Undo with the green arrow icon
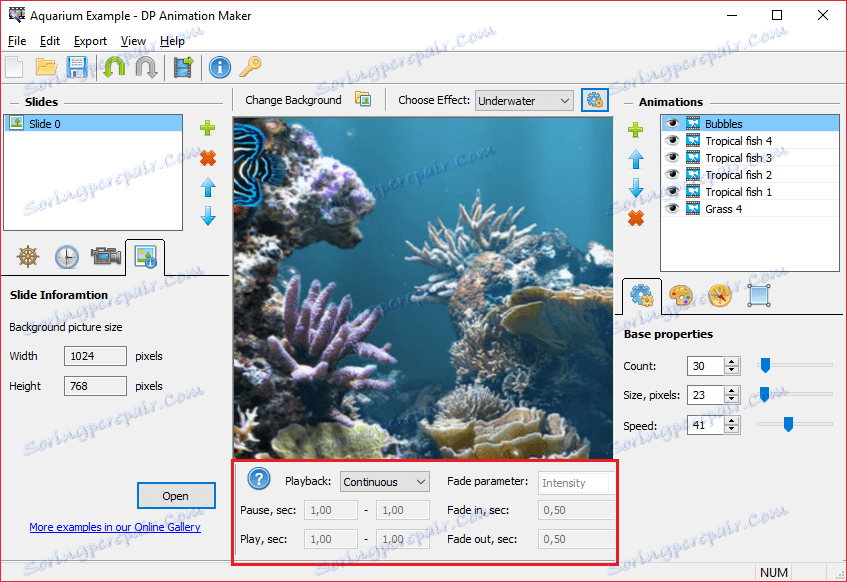 click(x=114, y=68)
